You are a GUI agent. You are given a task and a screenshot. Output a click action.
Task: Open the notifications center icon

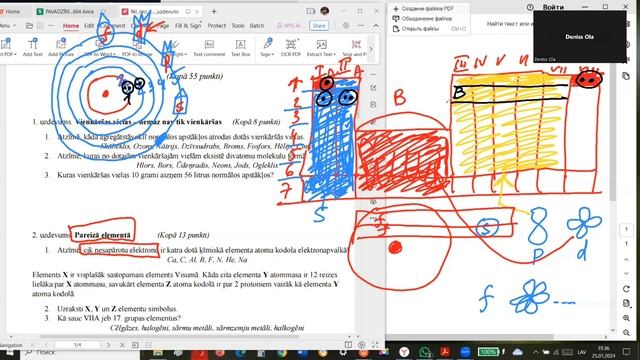coord(627,352)
